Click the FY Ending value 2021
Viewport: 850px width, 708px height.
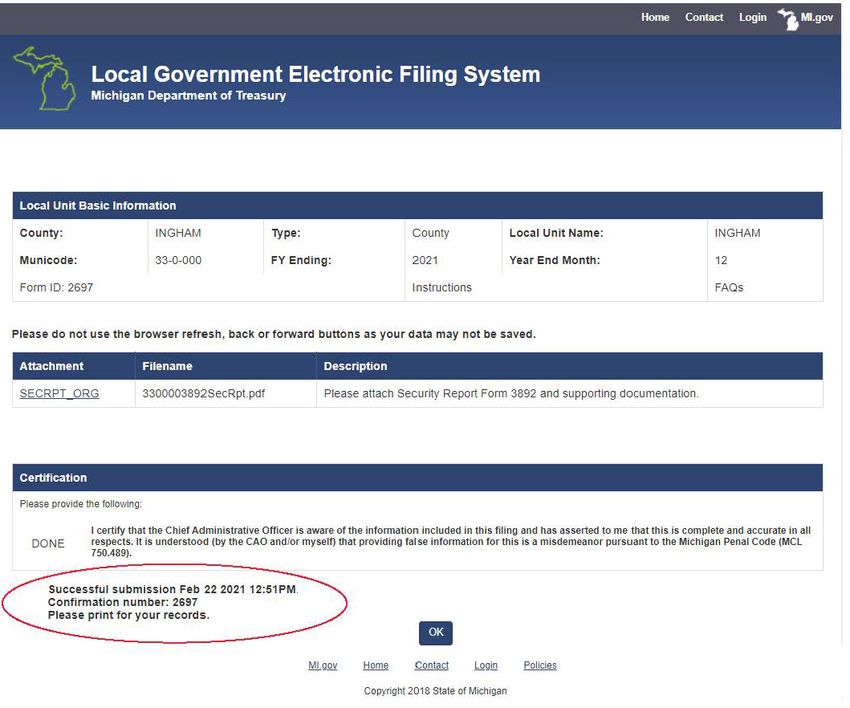(424, 260)
